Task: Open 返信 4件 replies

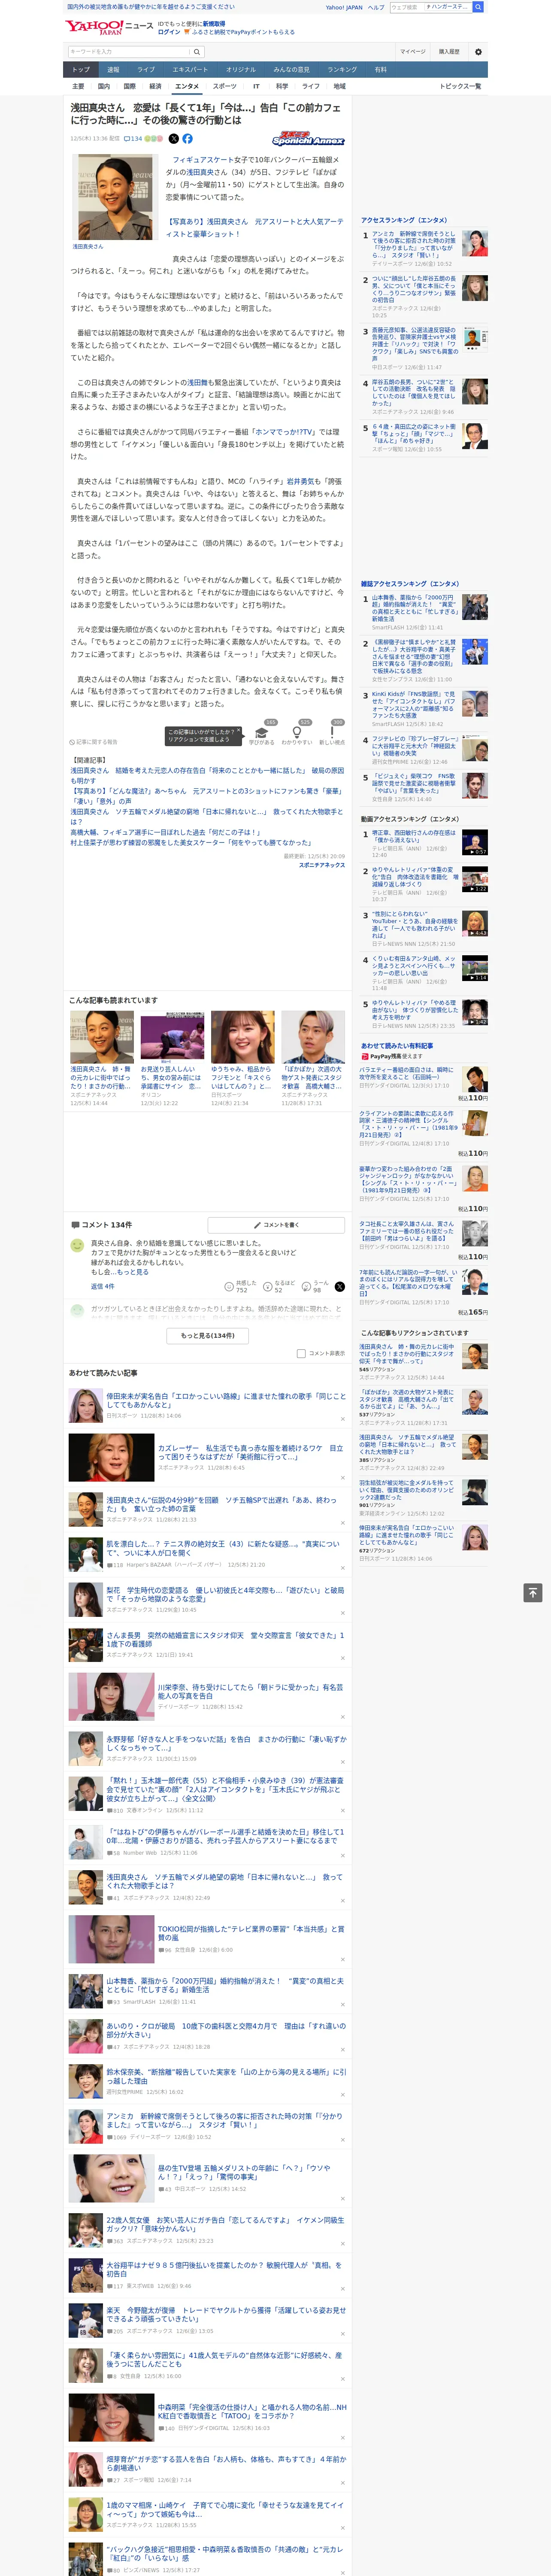Action: coord(103,1286)
